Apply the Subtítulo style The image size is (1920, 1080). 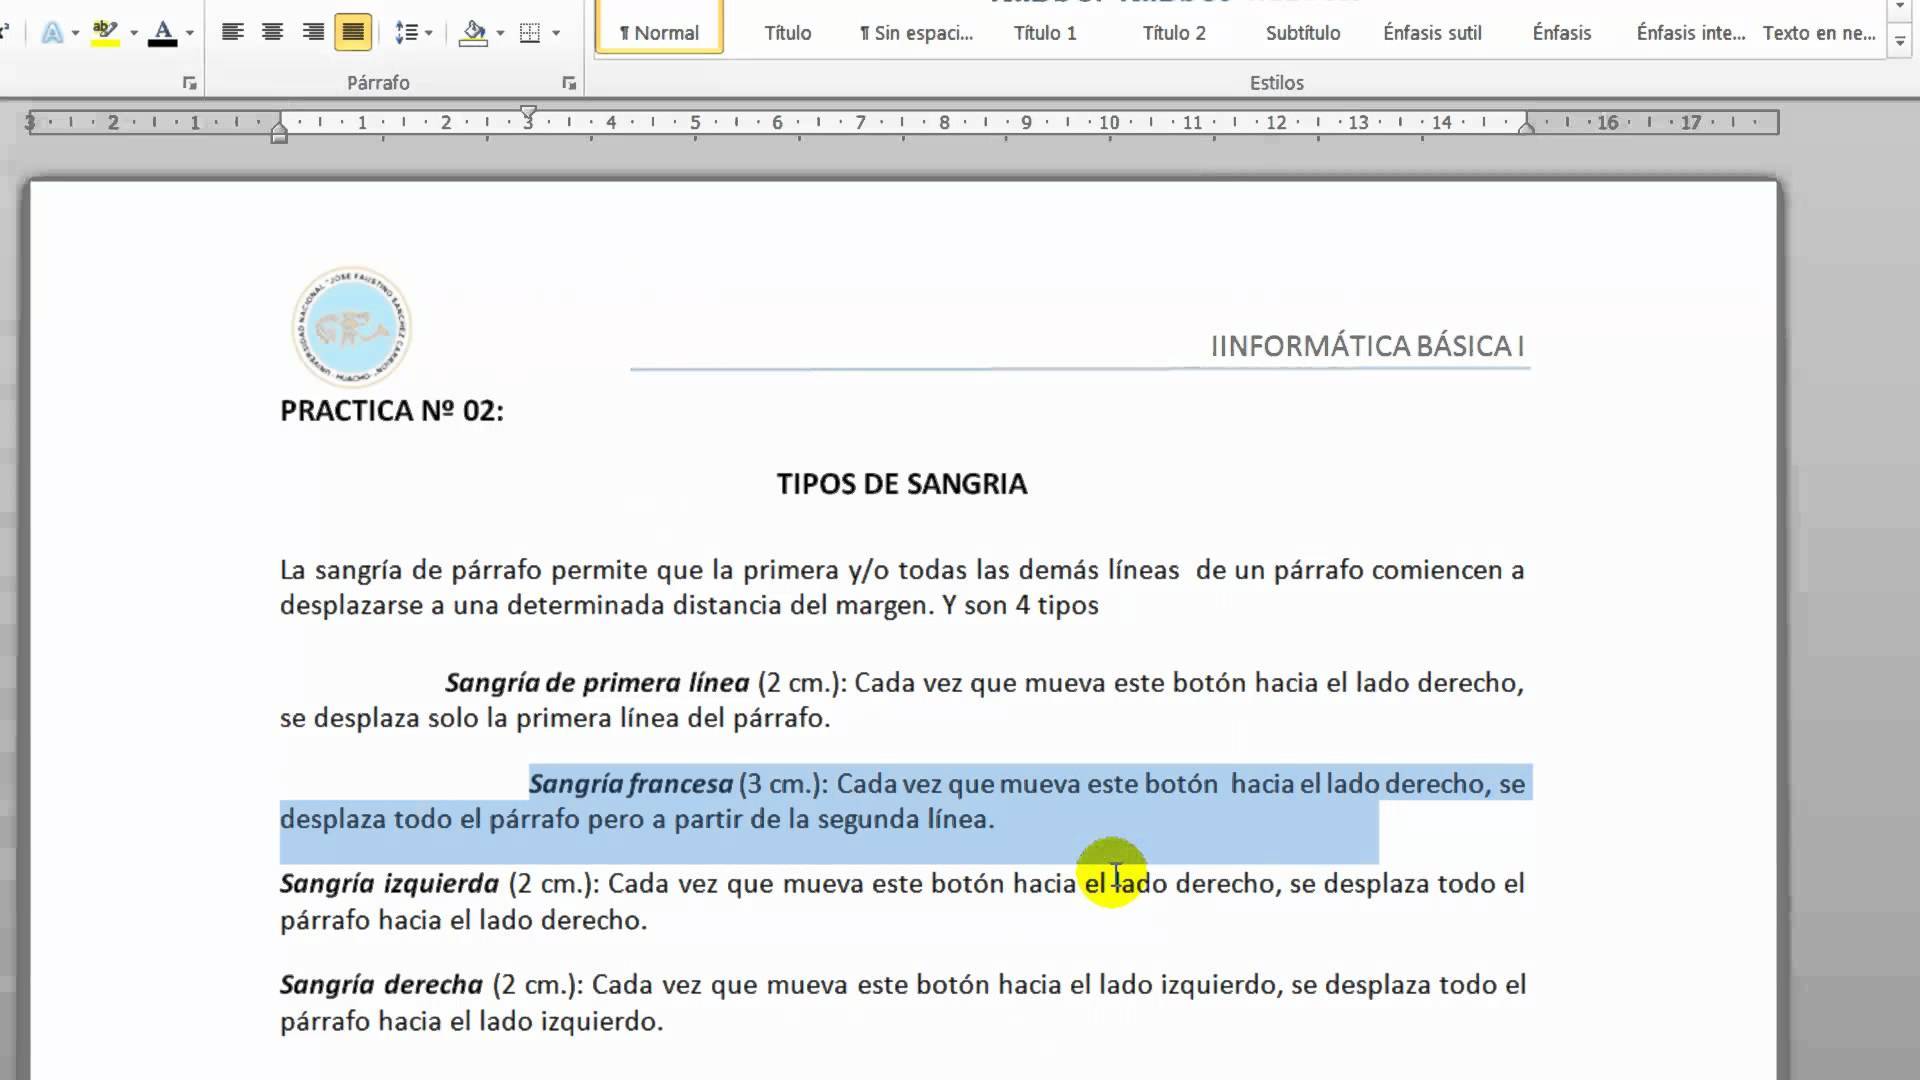pyautogui.click(x=1302, y=33)
